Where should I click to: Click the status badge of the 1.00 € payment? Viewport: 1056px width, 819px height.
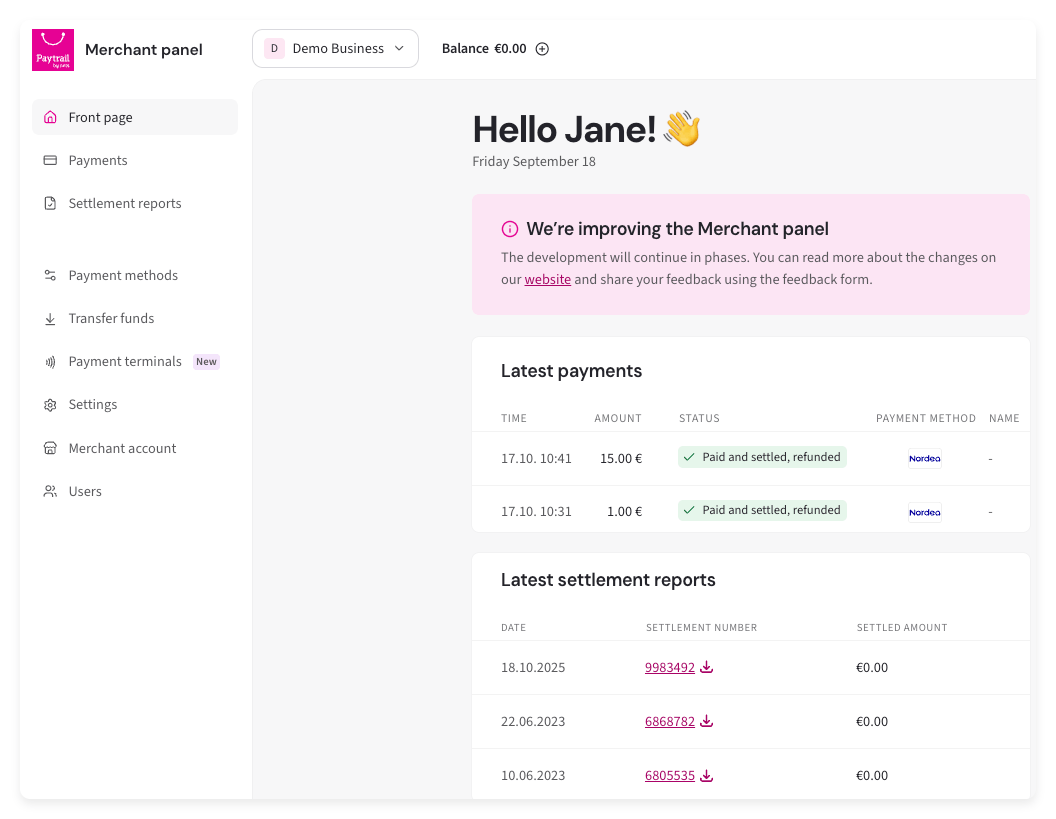point(762,510)
